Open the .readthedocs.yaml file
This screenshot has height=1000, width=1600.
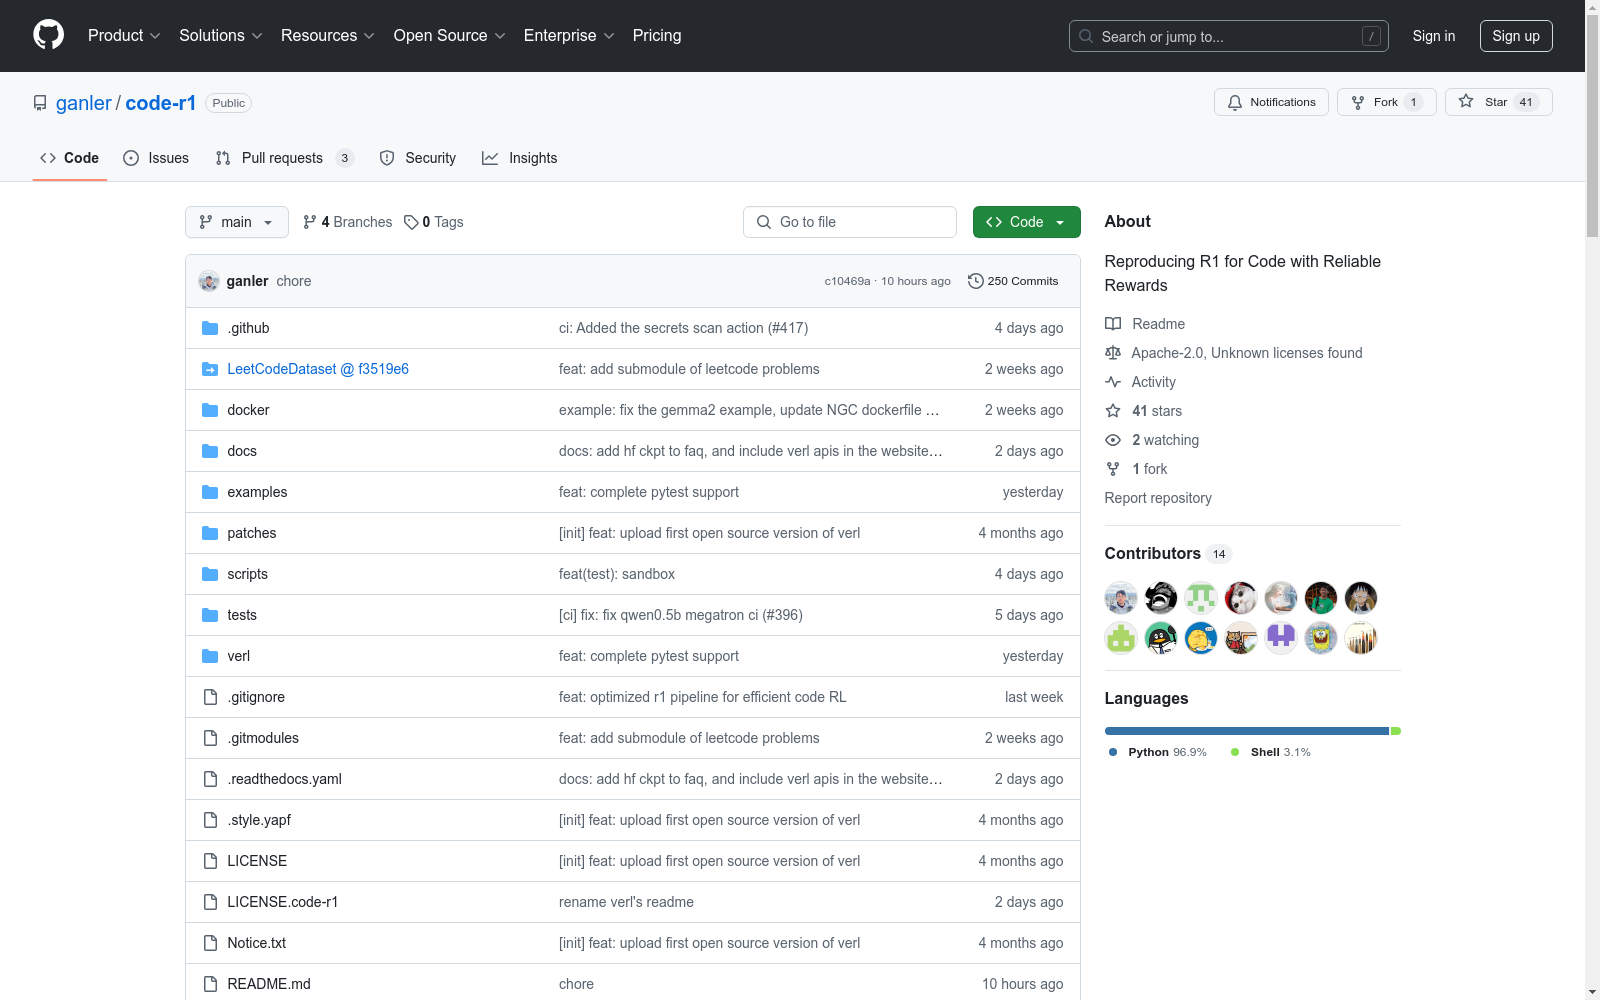point(284,779)
